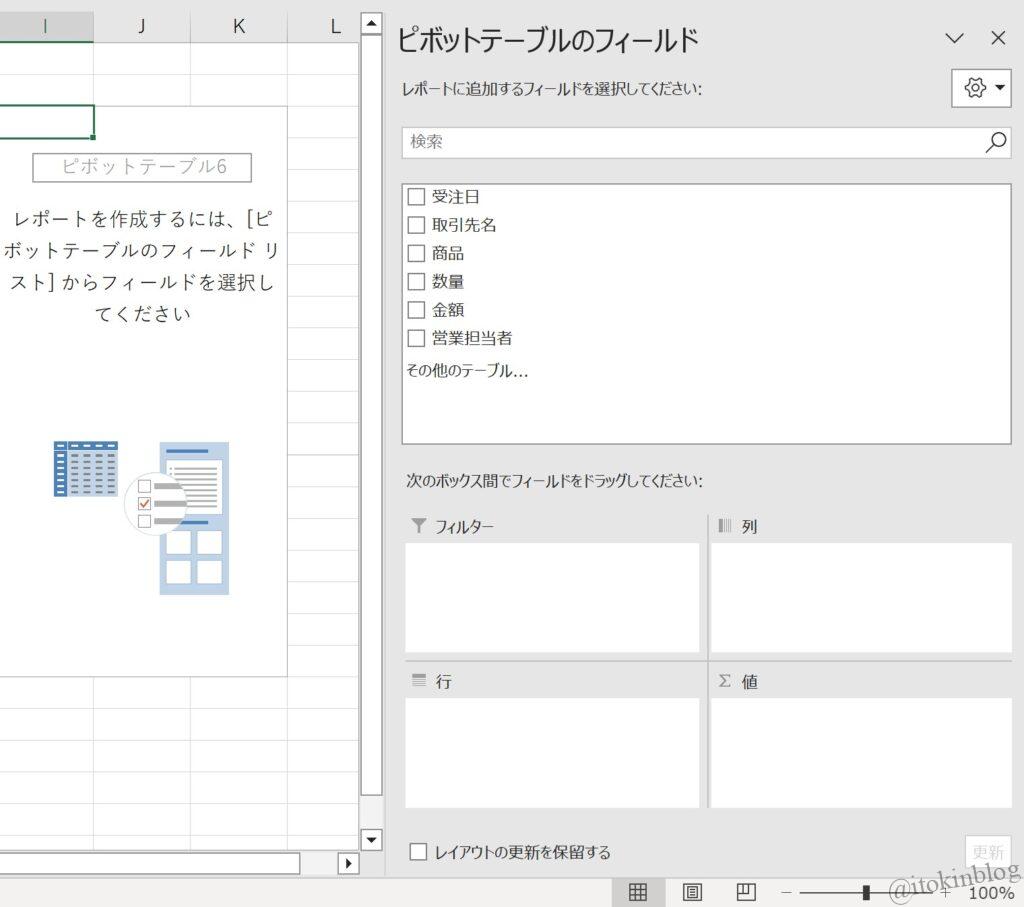
Task: Open その他のテーブル... link
Action: click(467, 371)
